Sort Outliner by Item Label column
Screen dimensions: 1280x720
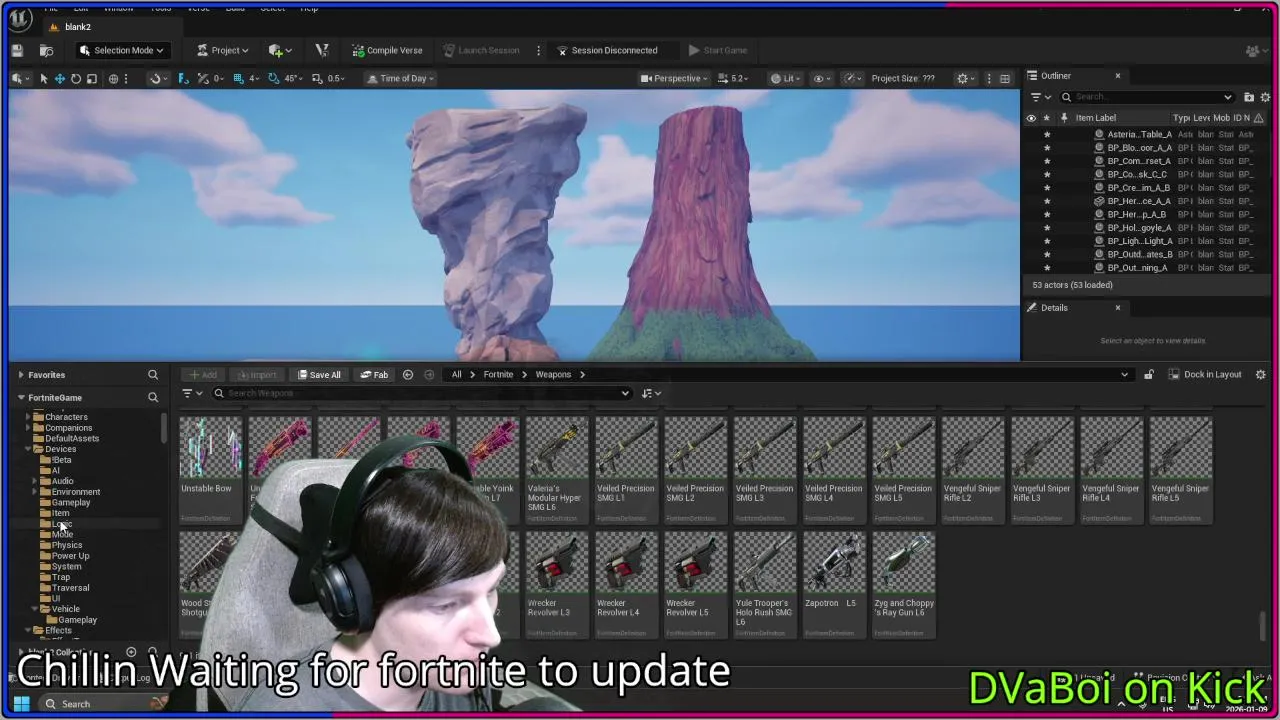point(1096,117)
